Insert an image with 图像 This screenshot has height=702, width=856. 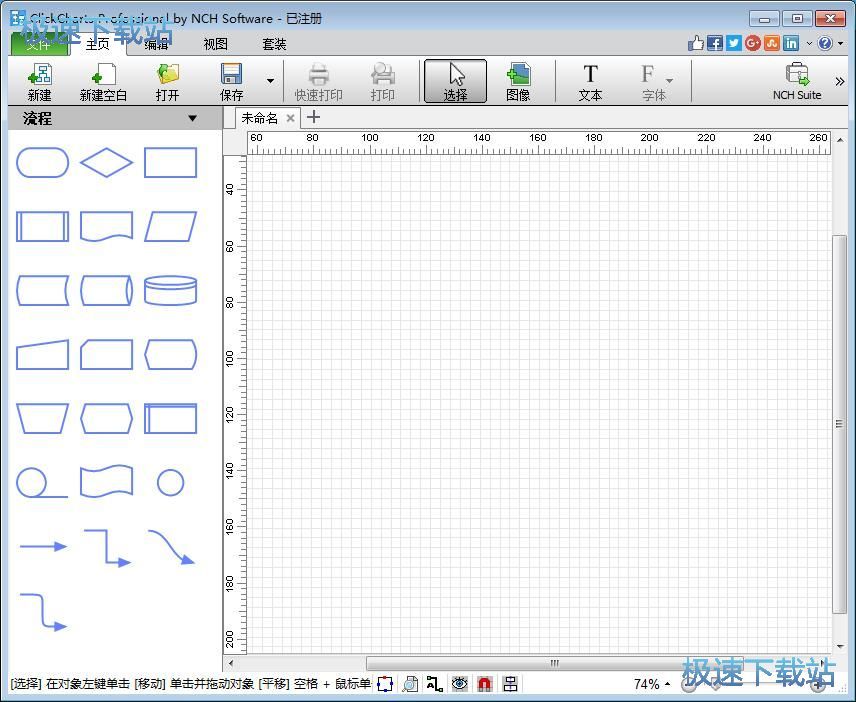coord(518,82)
